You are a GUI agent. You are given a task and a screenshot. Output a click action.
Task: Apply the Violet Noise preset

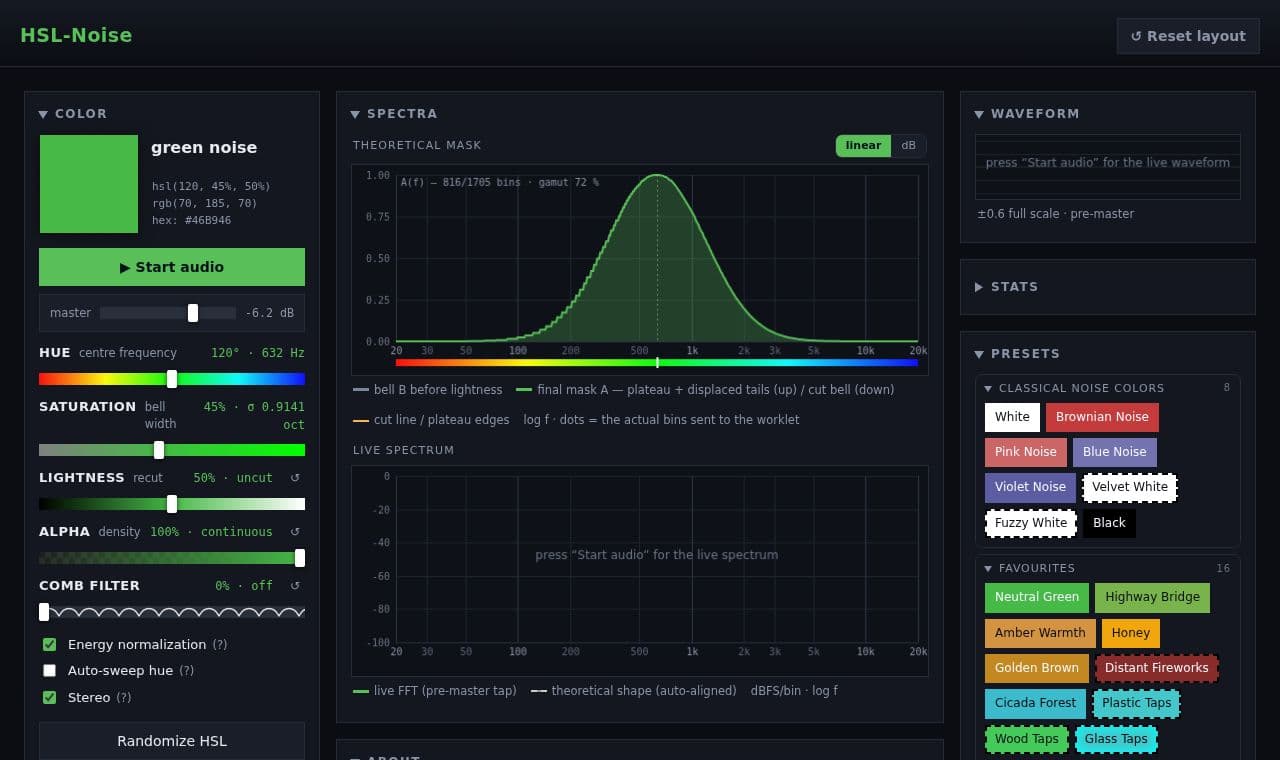point(1030,487)
